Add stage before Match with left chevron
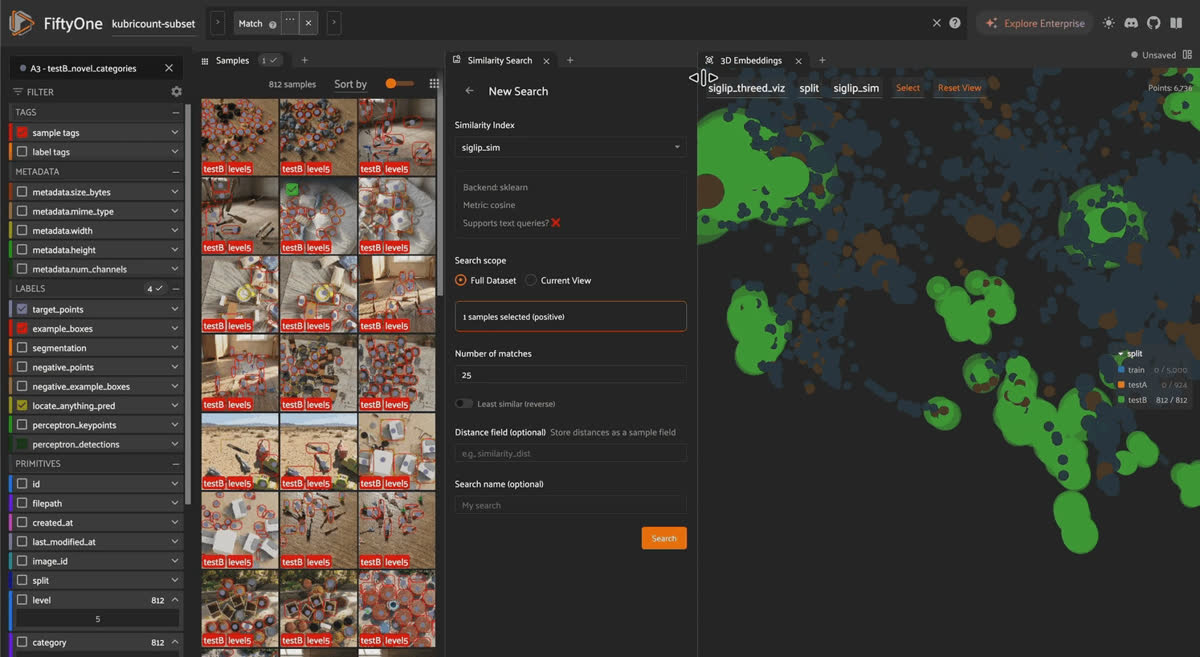1200x657 pixels. (218, 23)
